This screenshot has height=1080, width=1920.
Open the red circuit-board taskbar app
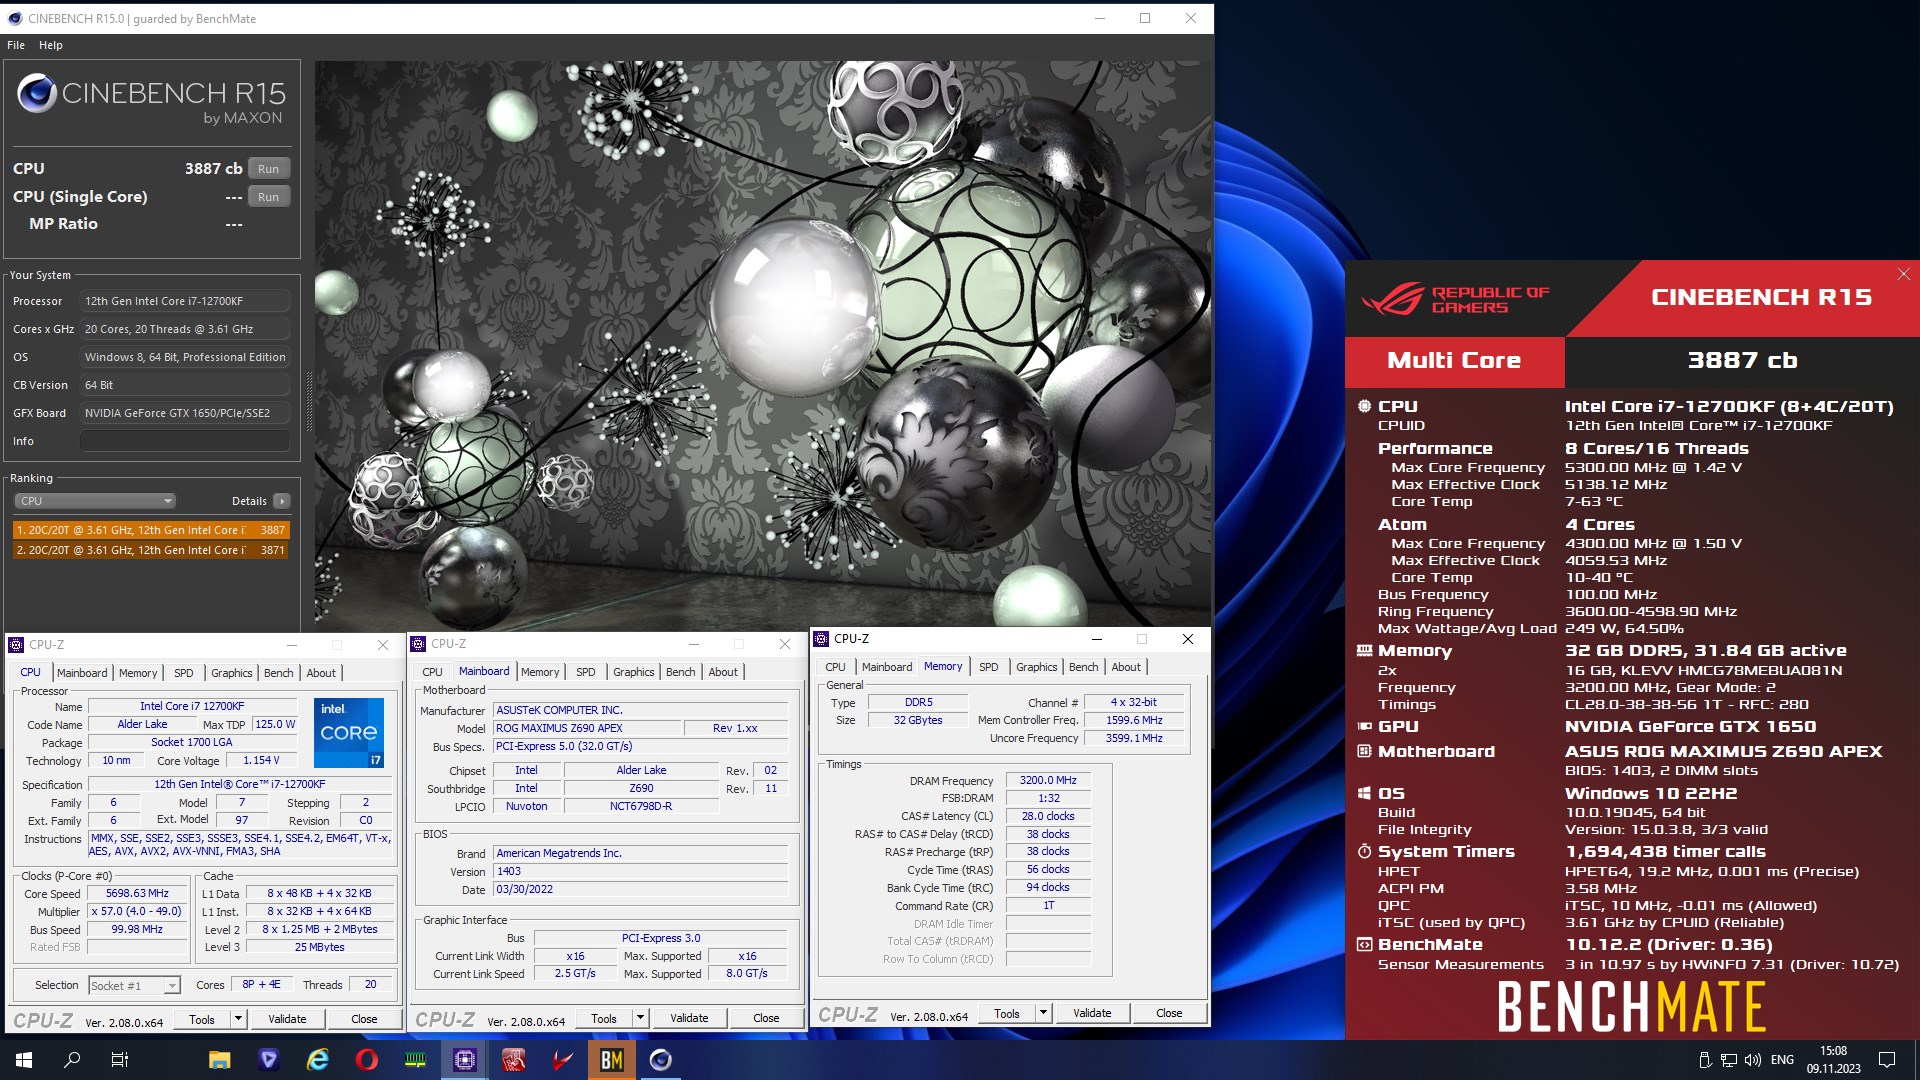pos(513,1060)
